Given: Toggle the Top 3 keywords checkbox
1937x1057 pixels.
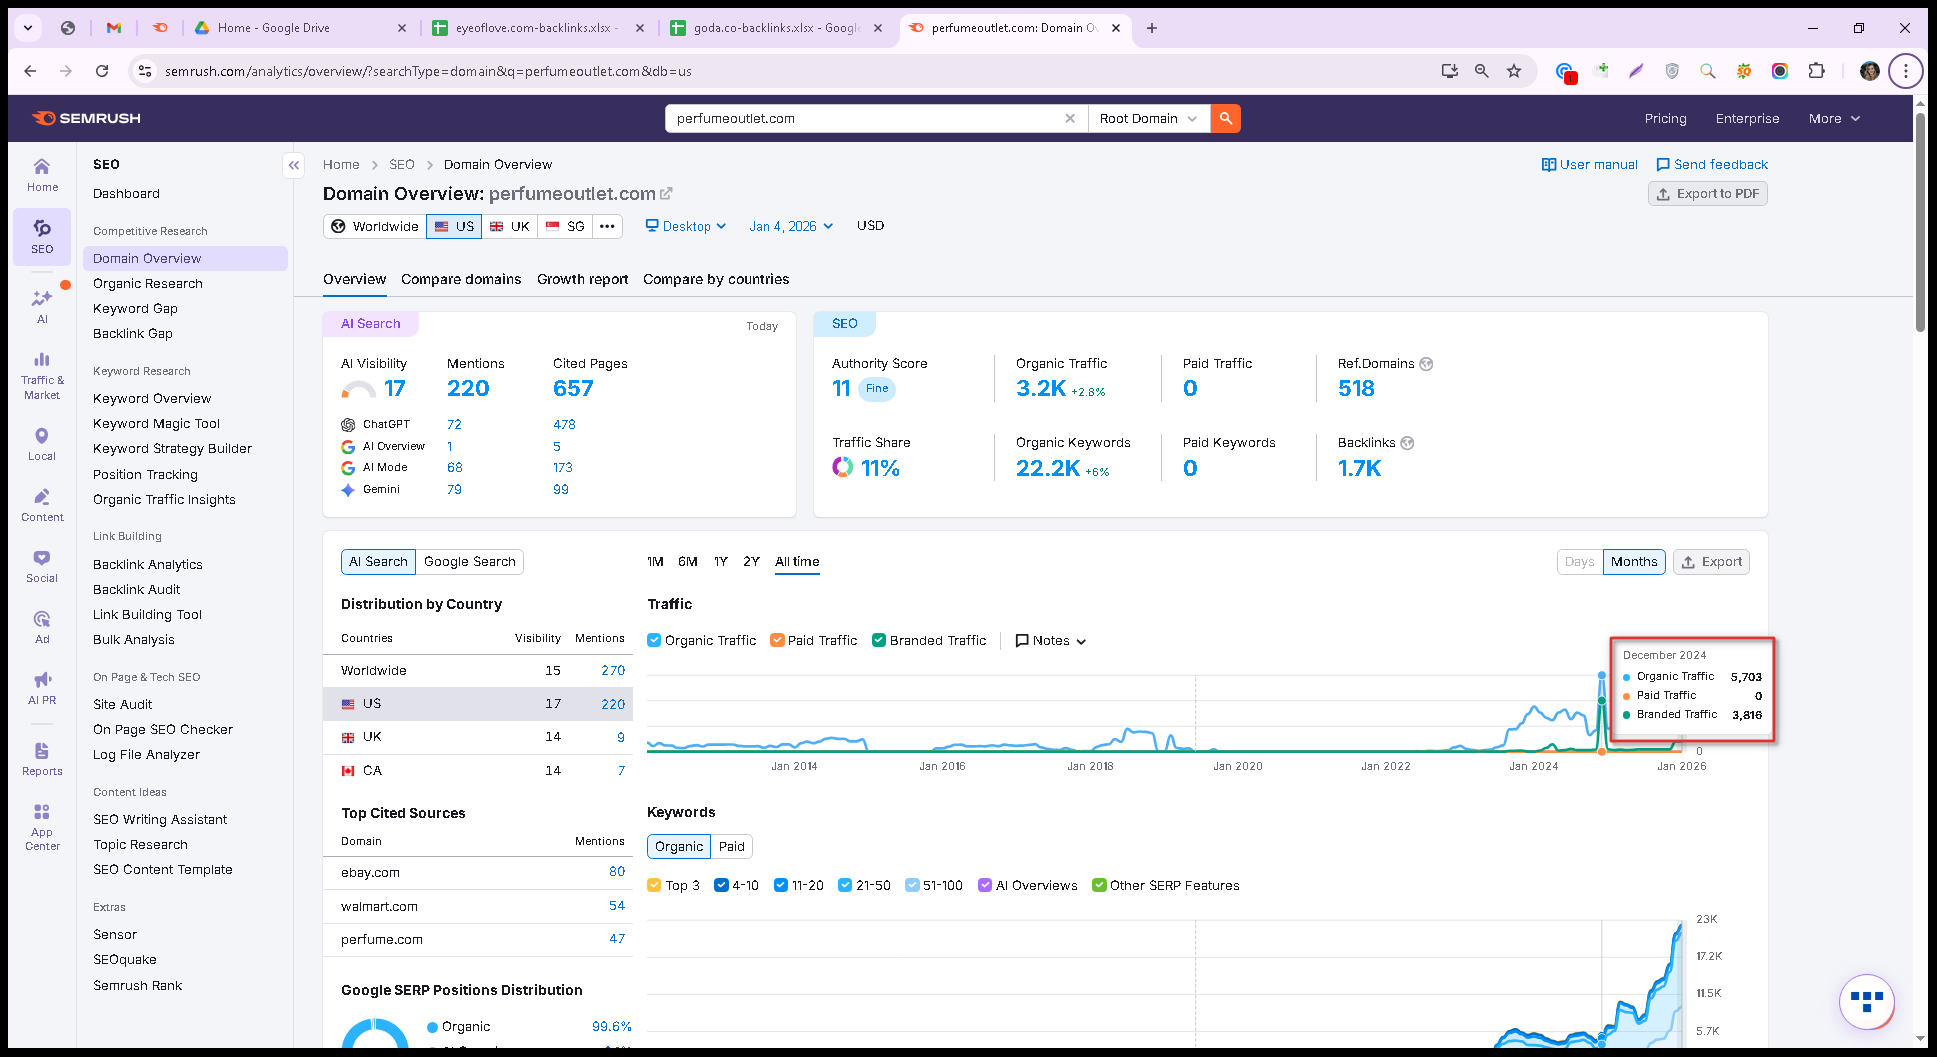Looking at the screenshot, I should click(654, 885).
